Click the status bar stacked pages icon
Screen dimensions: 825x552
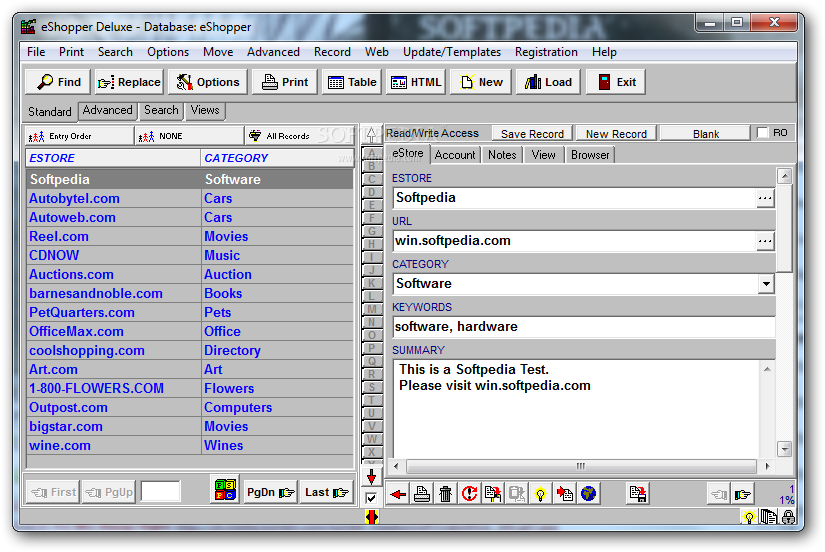769,517
